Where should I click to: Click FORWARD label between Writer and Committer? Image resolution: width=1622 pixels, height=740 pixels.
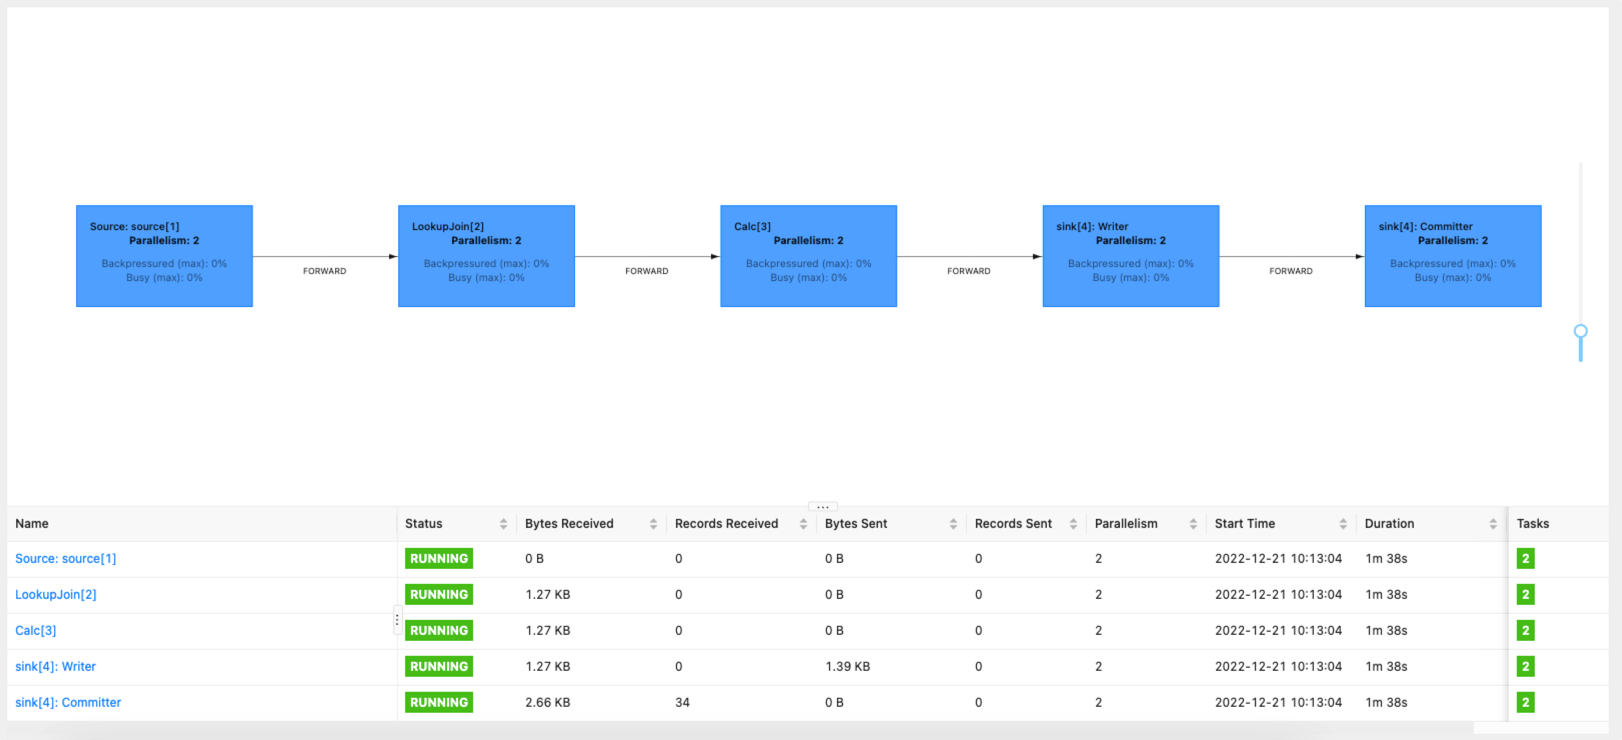coord(1291,271)
